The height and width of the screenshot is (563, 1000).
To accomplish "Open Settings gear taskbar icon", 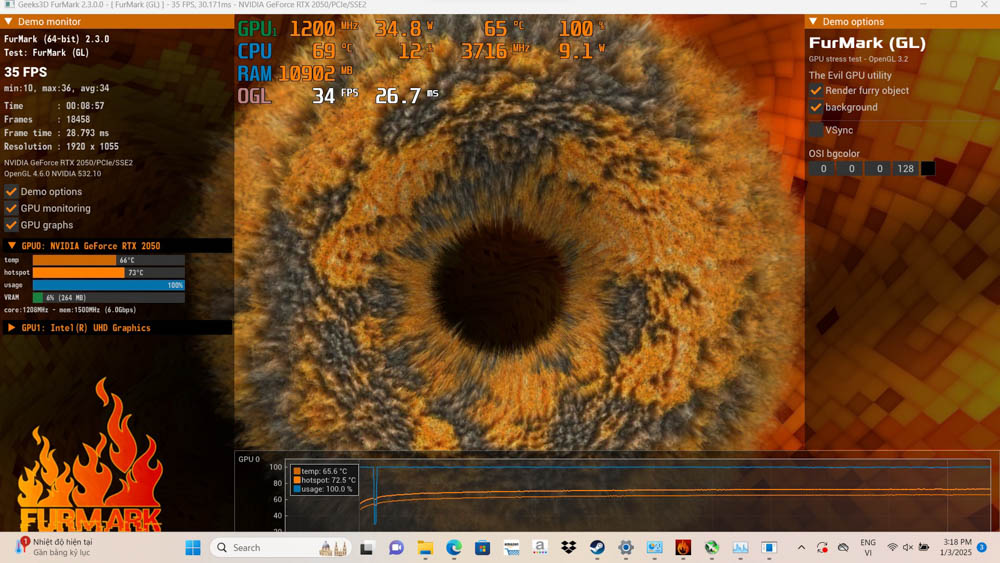I will (626, 548).
